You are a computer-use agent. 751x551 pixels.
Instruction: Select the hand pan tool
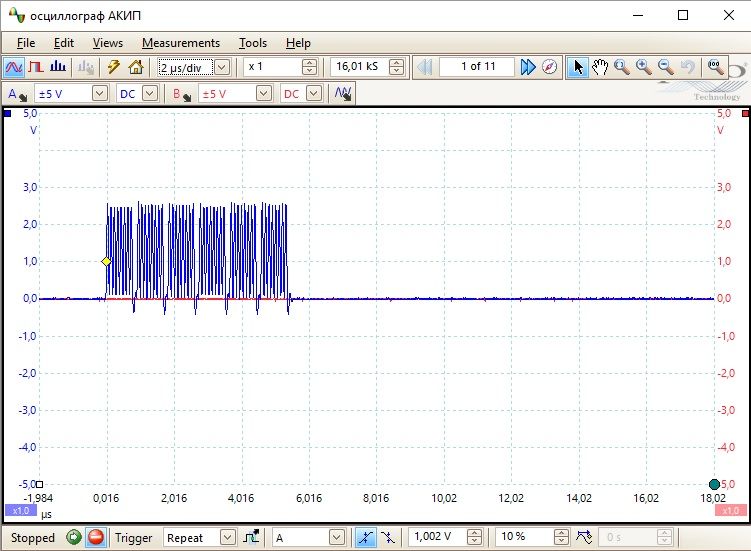[x=600, y=67]
